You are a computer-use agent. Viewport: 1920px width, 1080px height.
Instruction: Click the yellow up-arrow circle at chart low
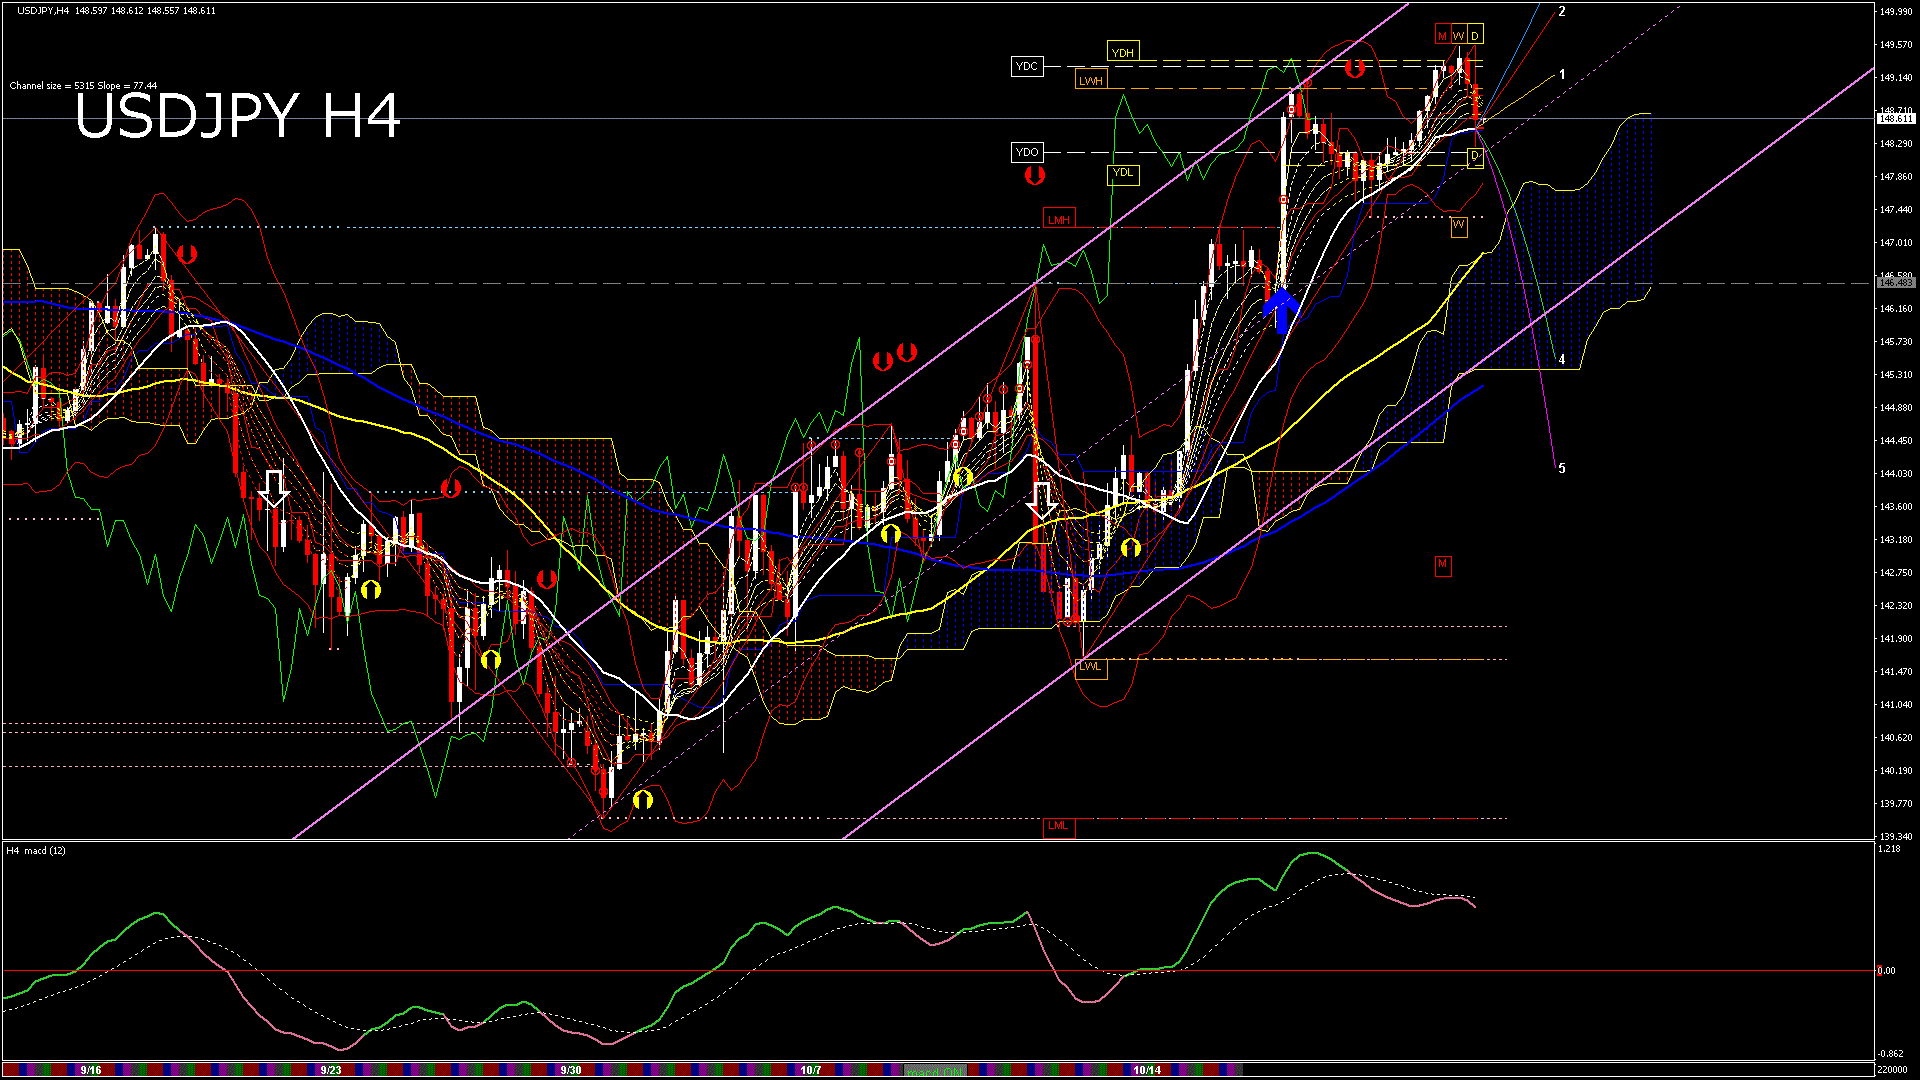(x=643, y=799)
